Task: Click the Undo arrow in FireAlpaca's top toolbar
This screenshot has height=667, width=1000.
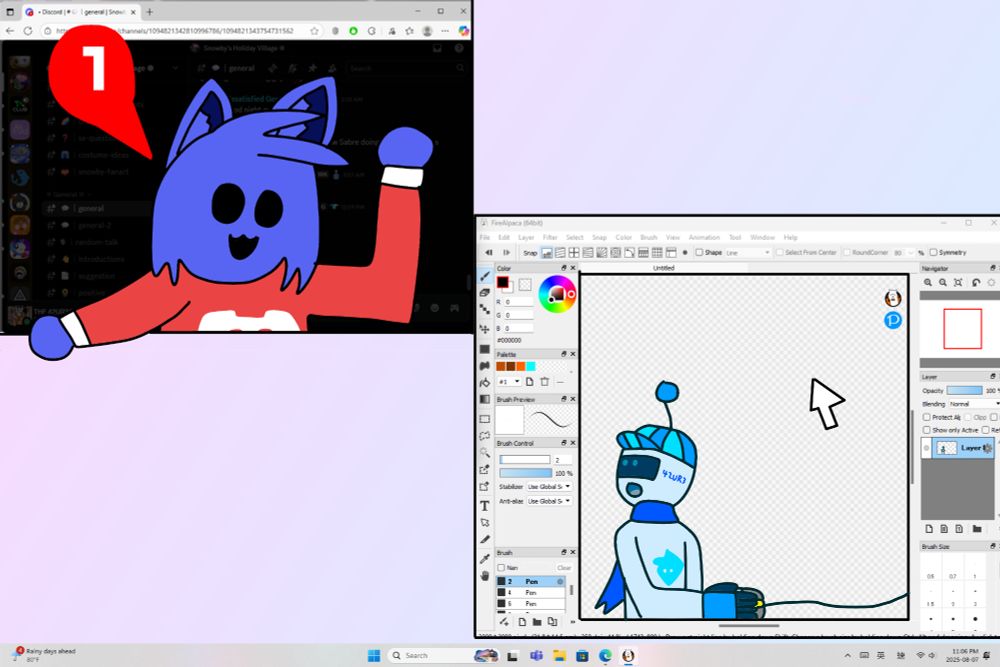Action: [489, 253]
